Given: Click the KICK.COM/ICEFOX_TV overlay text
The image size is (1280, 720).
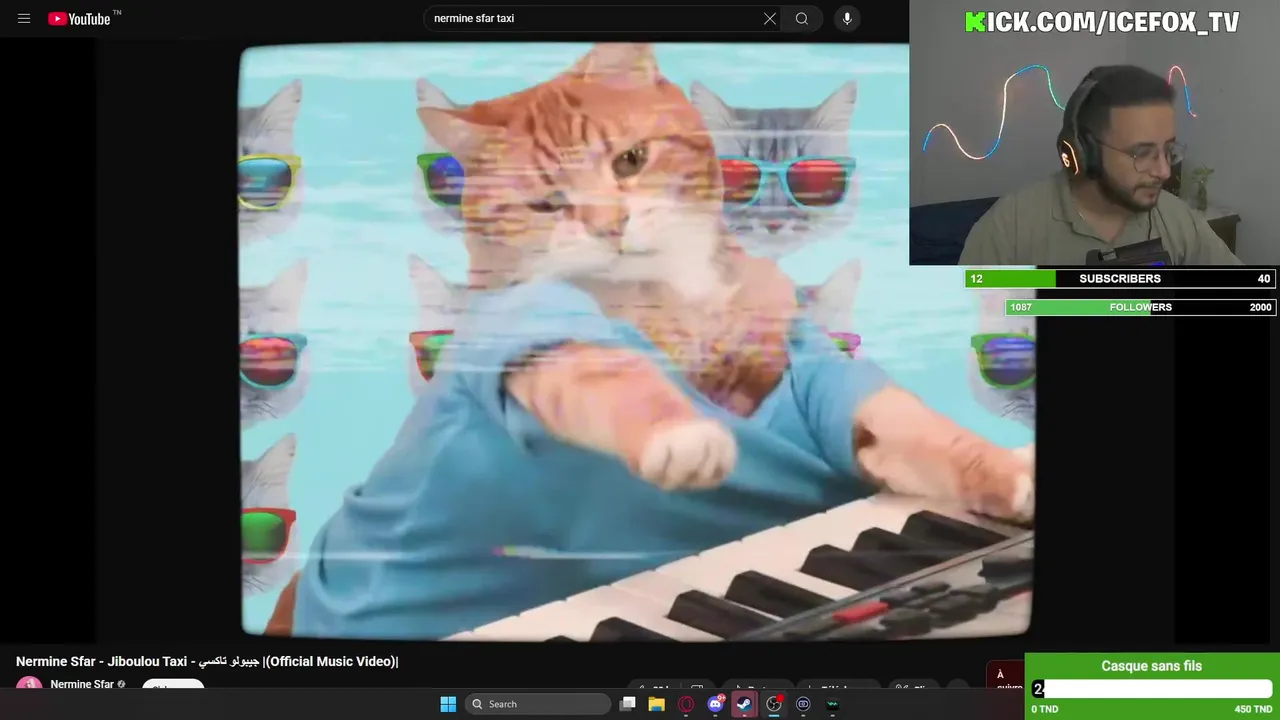Looking at the screenshot, I should [x=1102, y=22].
